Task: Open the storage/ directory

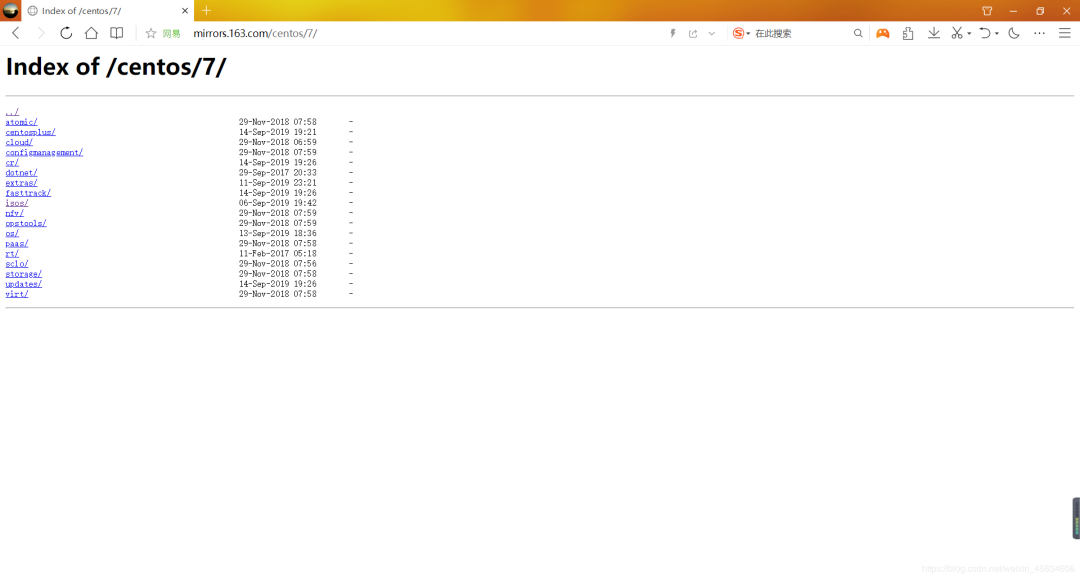Action: pos(23,273)
